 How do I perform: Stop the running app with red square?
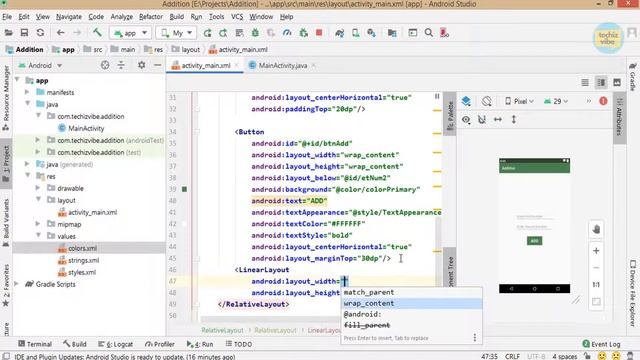pyautogui.click(x=319, y=33)
